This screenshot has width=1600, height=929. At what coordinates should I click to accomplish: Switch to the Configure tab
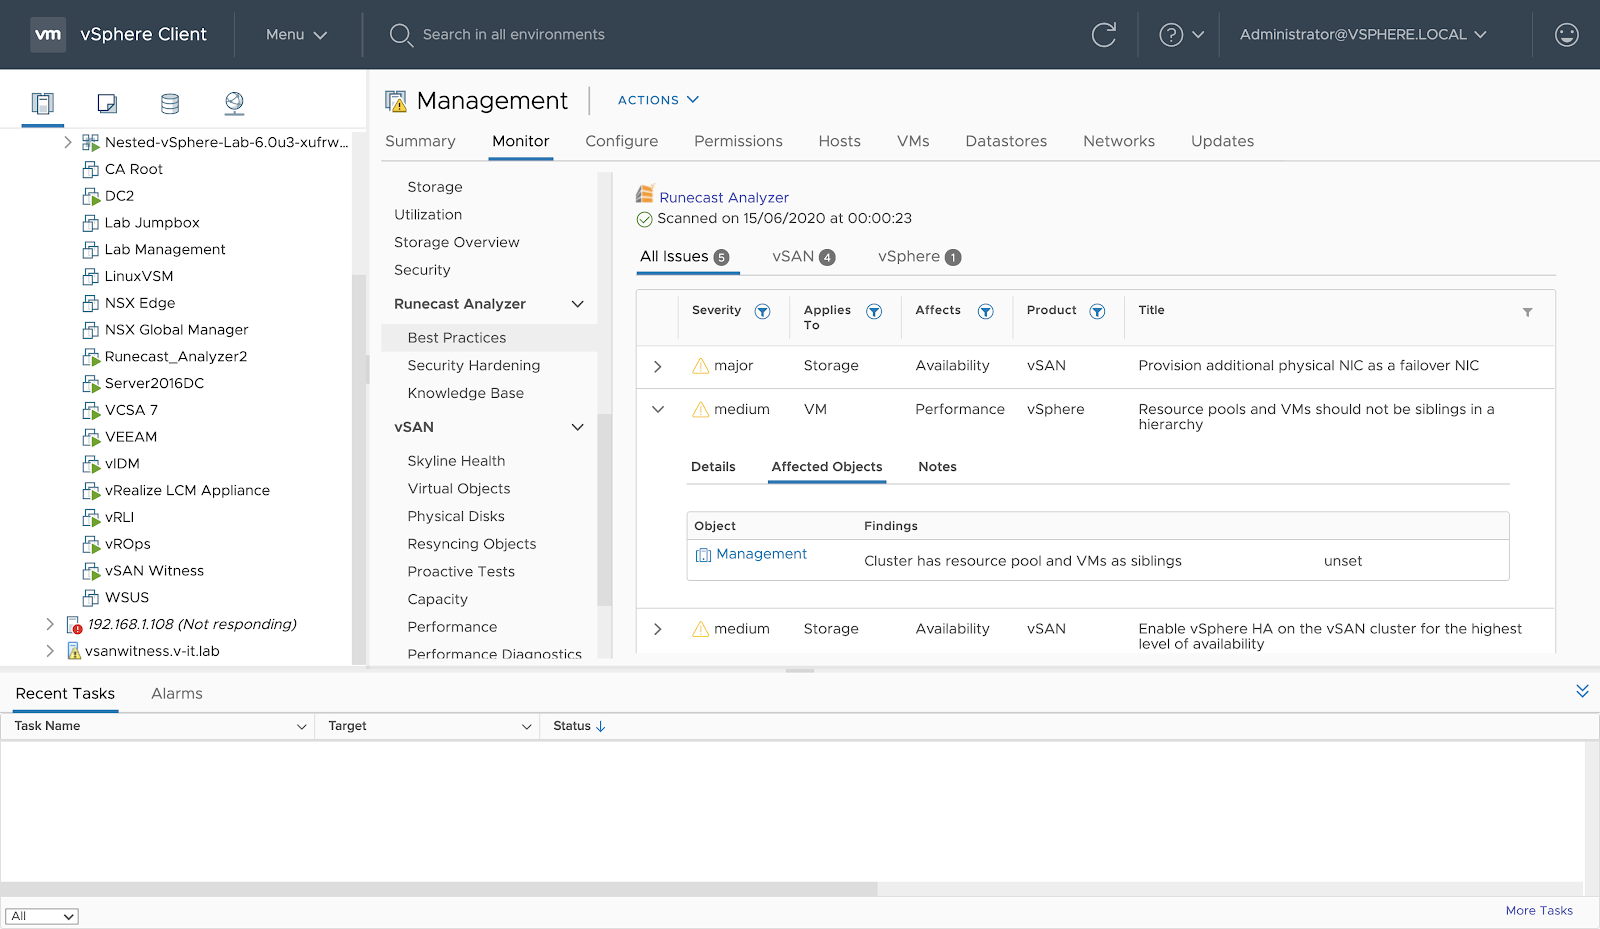[621, 142]
